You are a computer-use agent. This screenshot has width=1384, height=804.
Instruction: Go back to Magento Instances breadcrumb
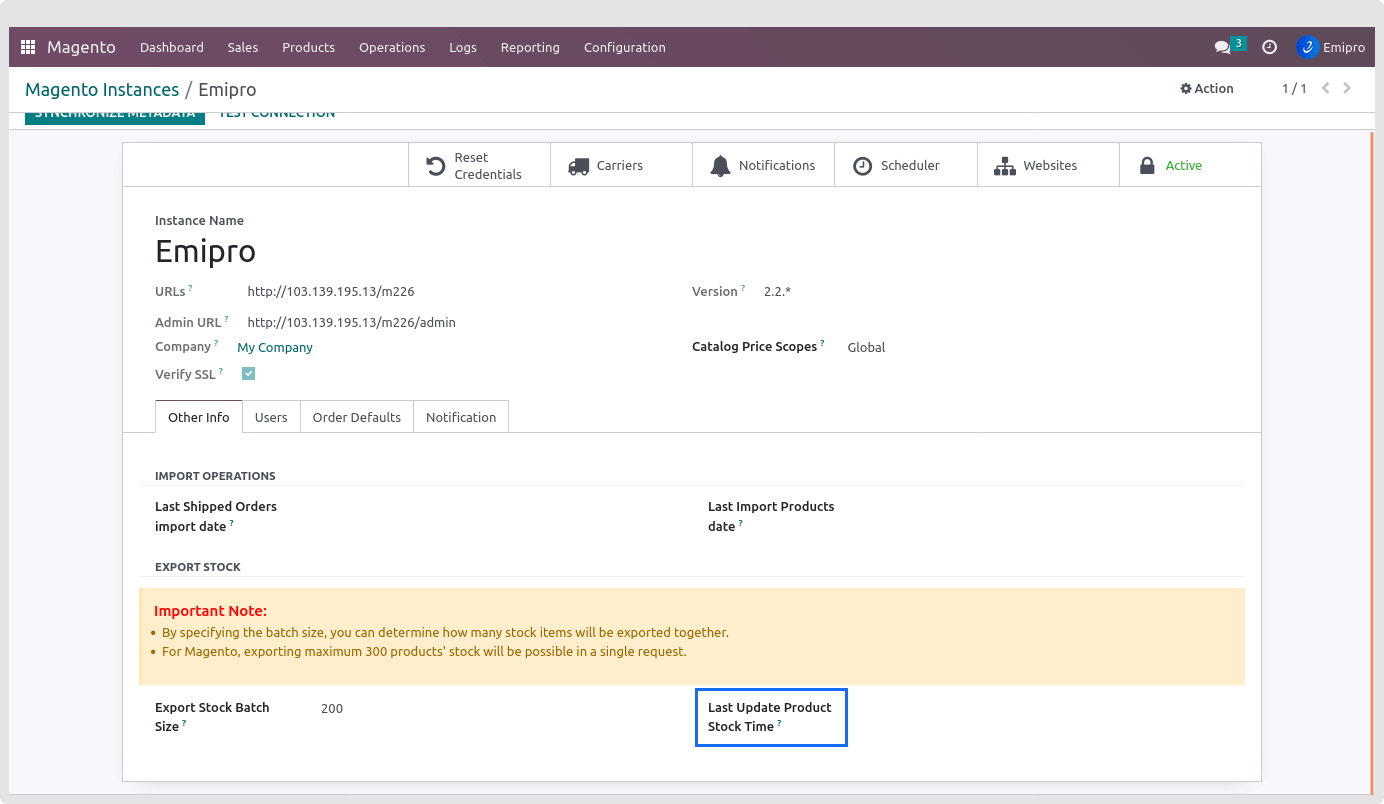[x=102, y=90]
